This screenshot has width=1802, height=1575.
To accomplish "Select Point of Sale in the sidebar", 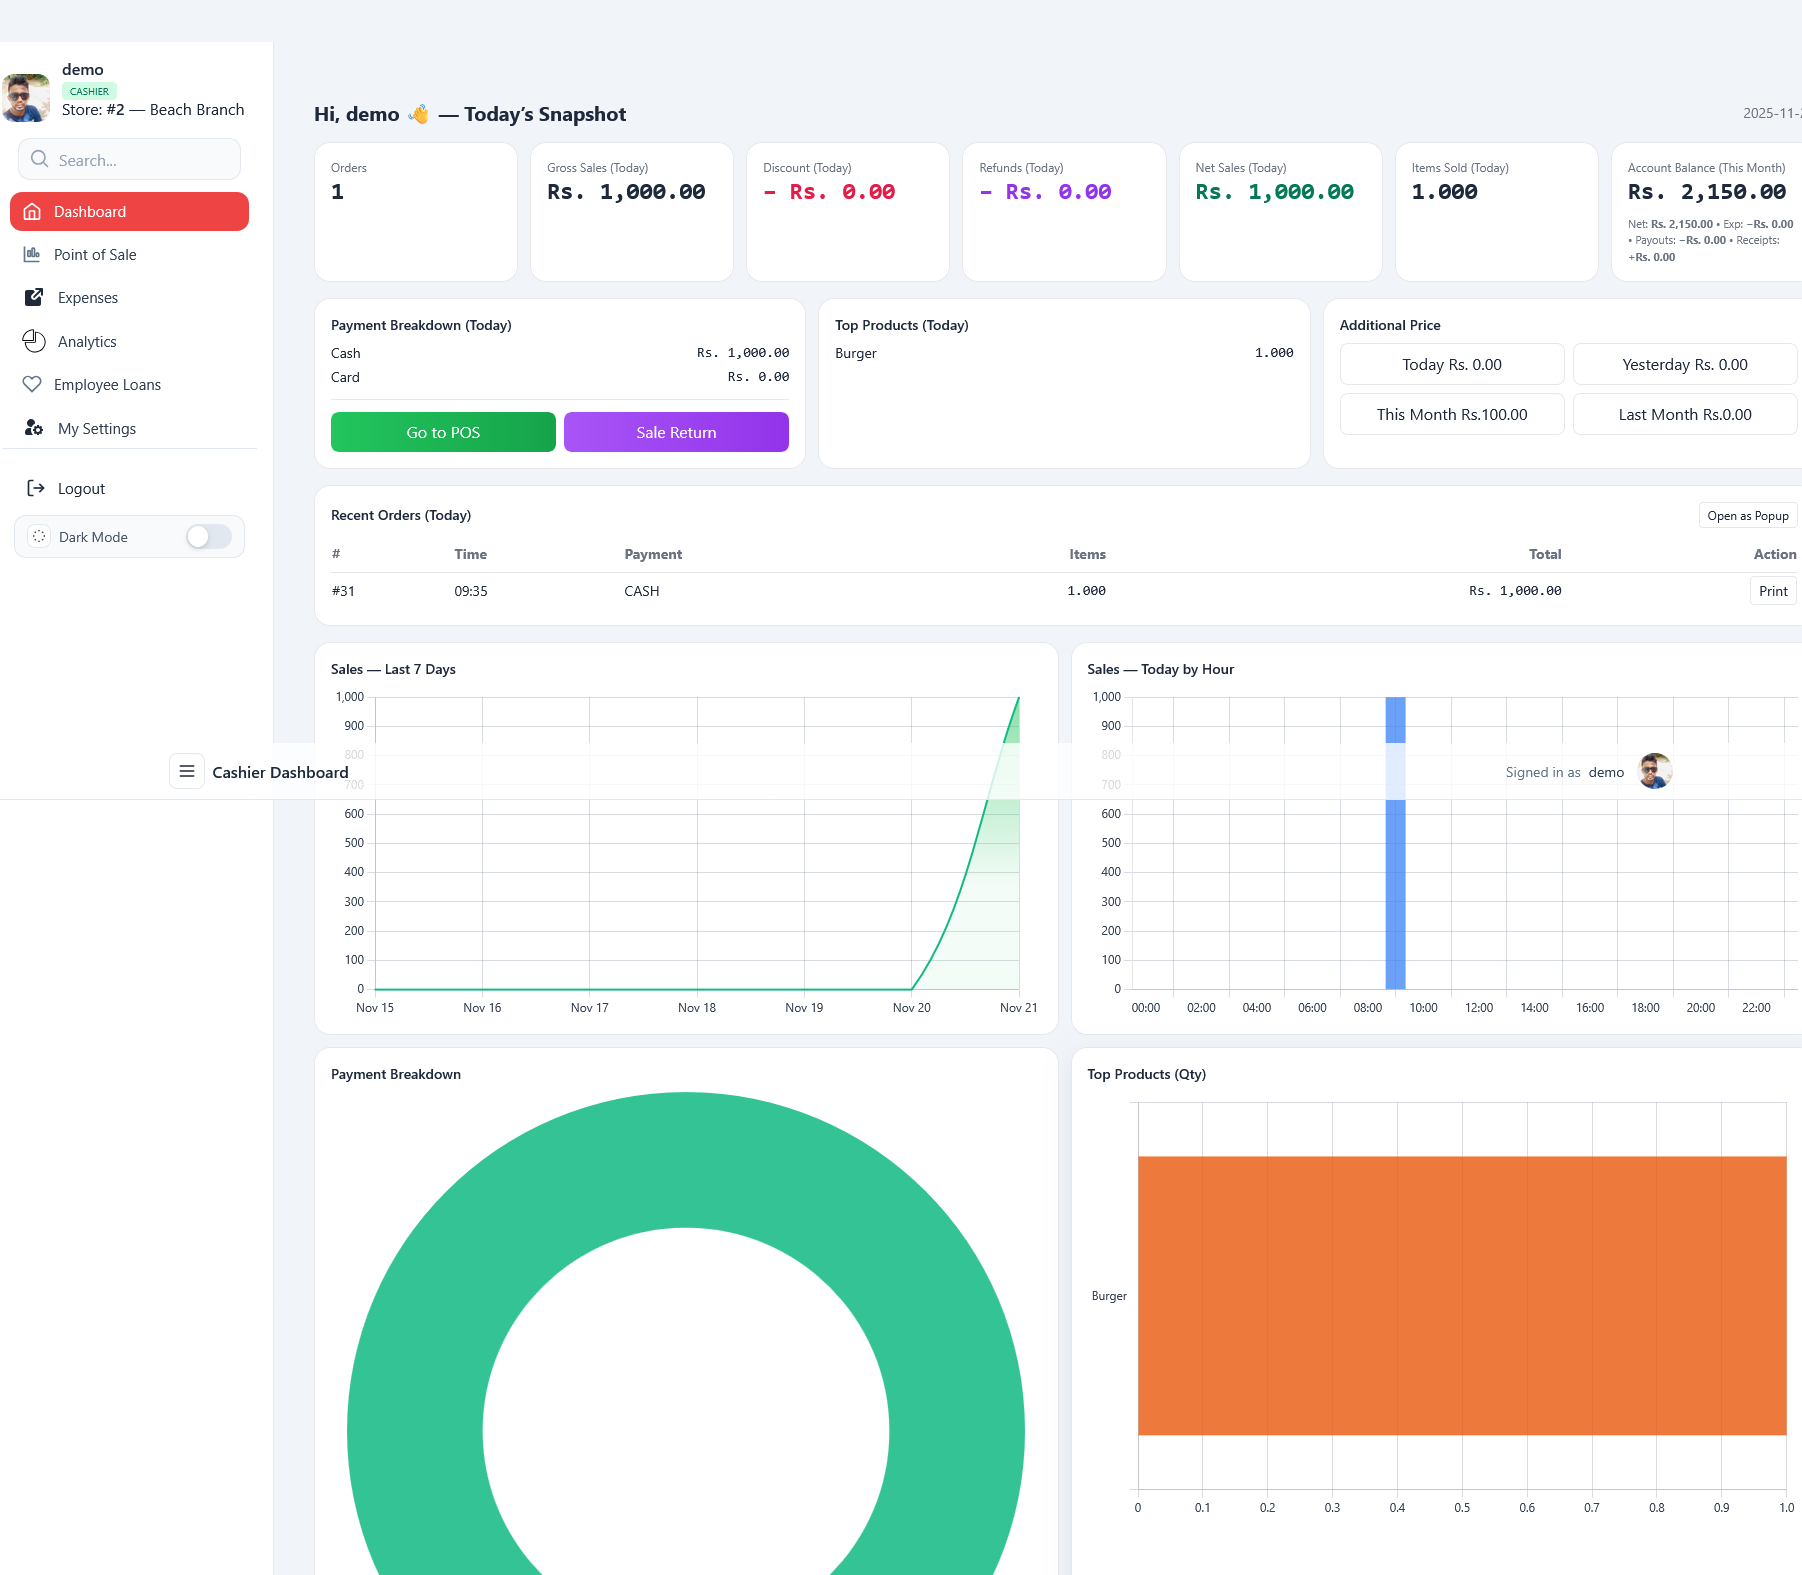I will pyautogui.click(x=95, y=254).
